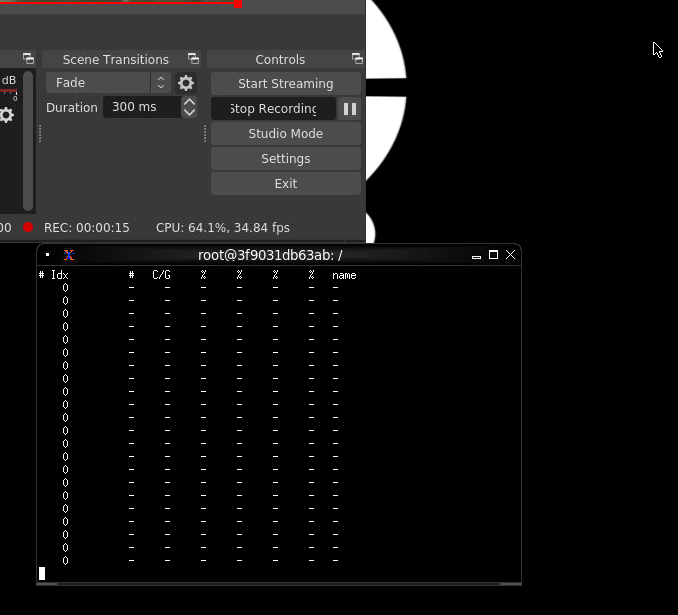Click the audio mixer vertical scrollbar

pyautogui.click(x=28, y=141)
